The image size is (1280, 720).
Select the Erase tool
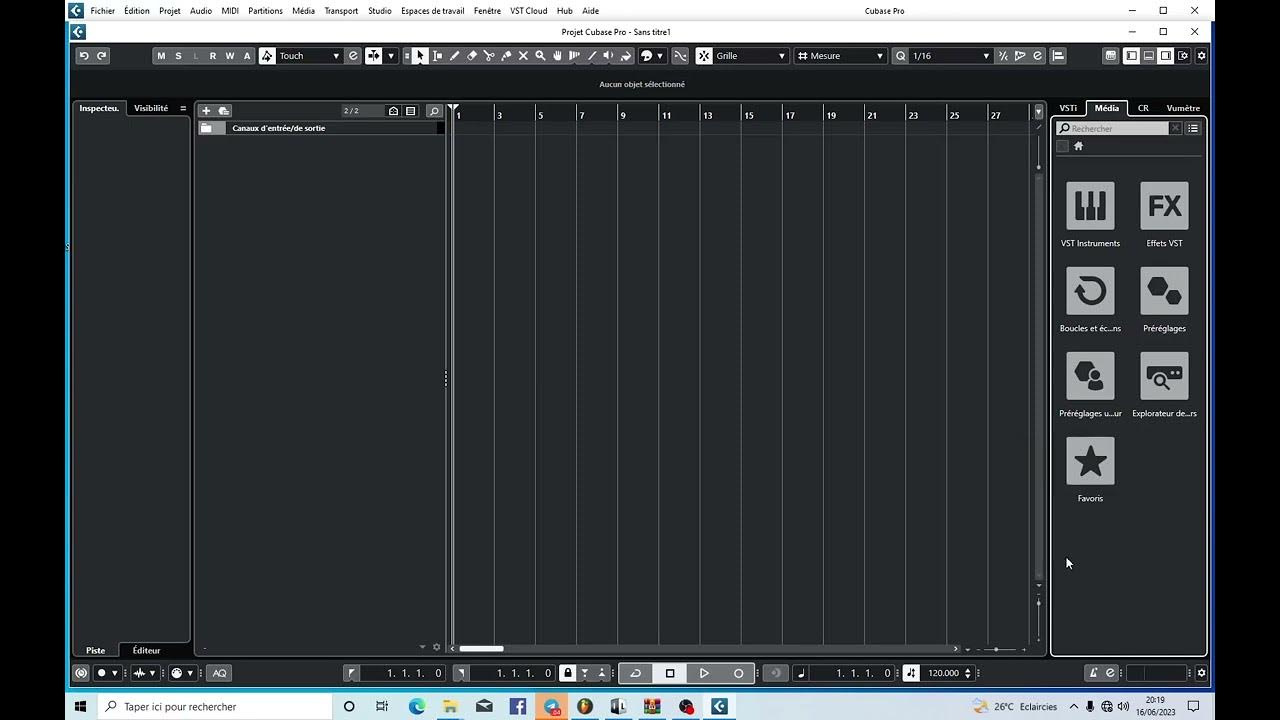click(472, 56)
